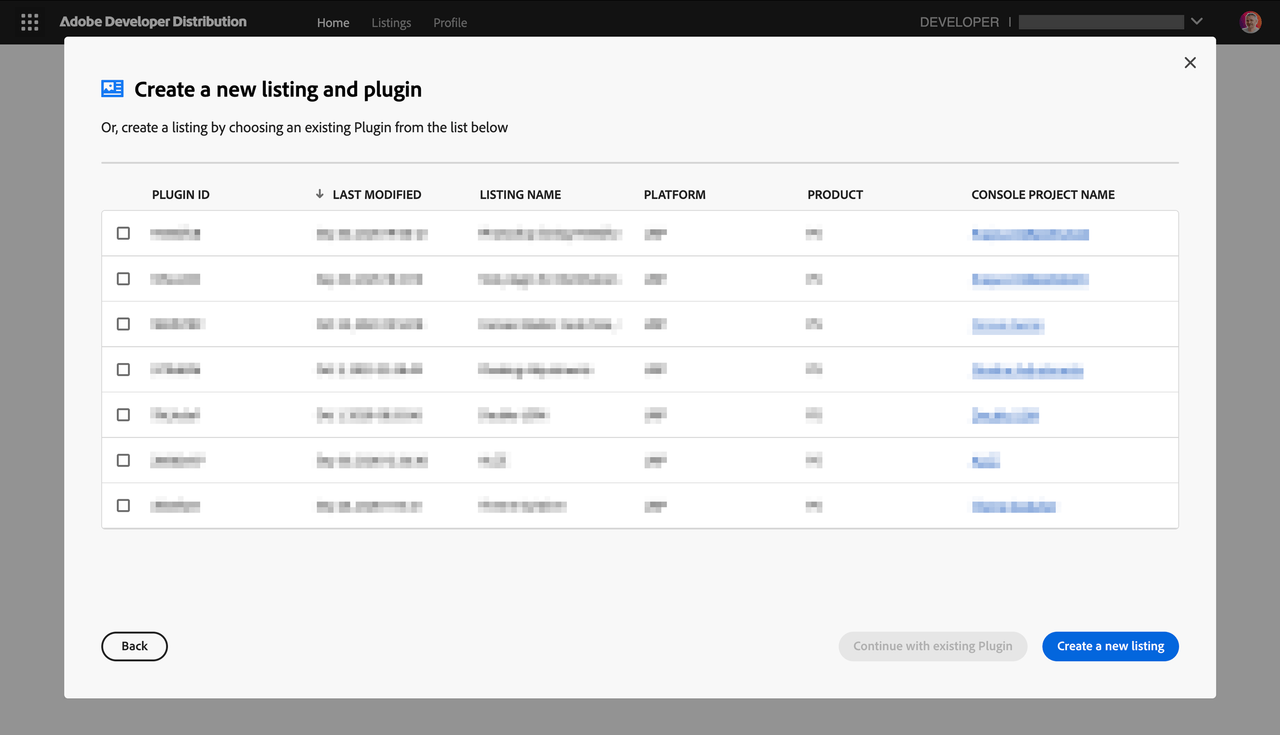Dismiss the dialog with the X icon

[1190, 62]
